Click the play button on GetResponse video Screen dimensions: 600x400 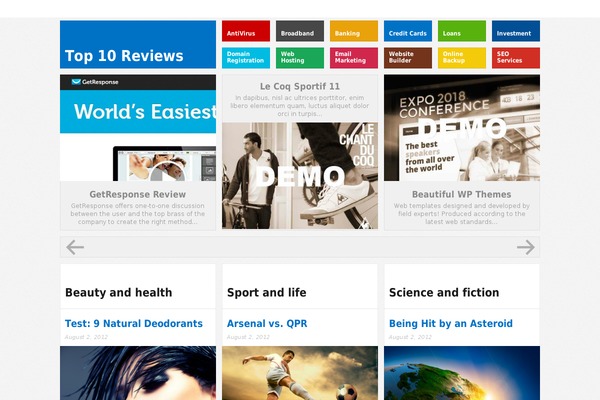click(167, 171)
